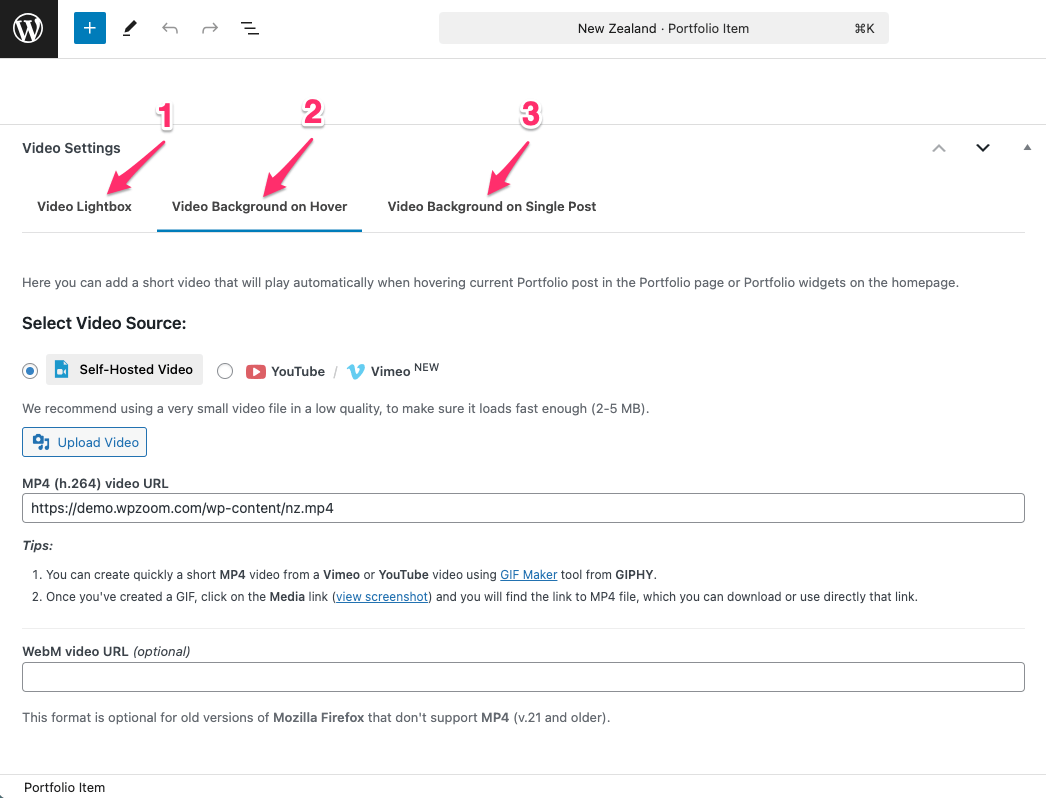1046x798 pixels.
Task: Click the WebM video URL field
Action: pos(523,677)
